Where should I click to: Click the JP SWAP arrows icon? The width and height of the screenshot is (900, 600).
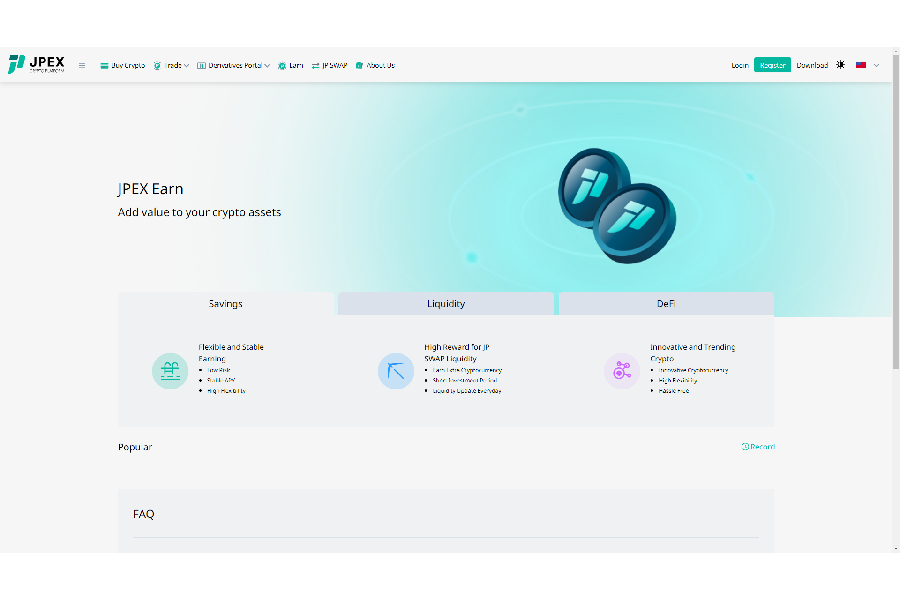click(x=316, y=65)
